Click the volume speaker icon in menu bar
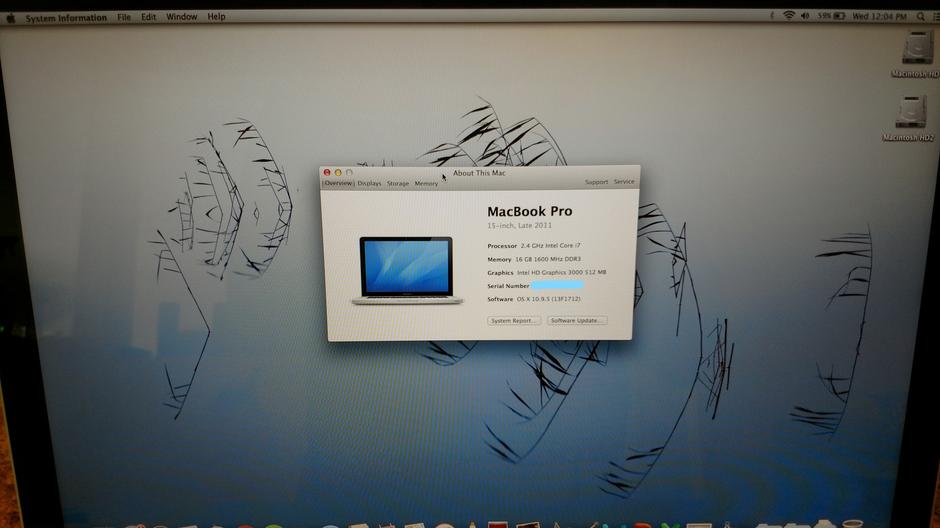 coord(805,16)
